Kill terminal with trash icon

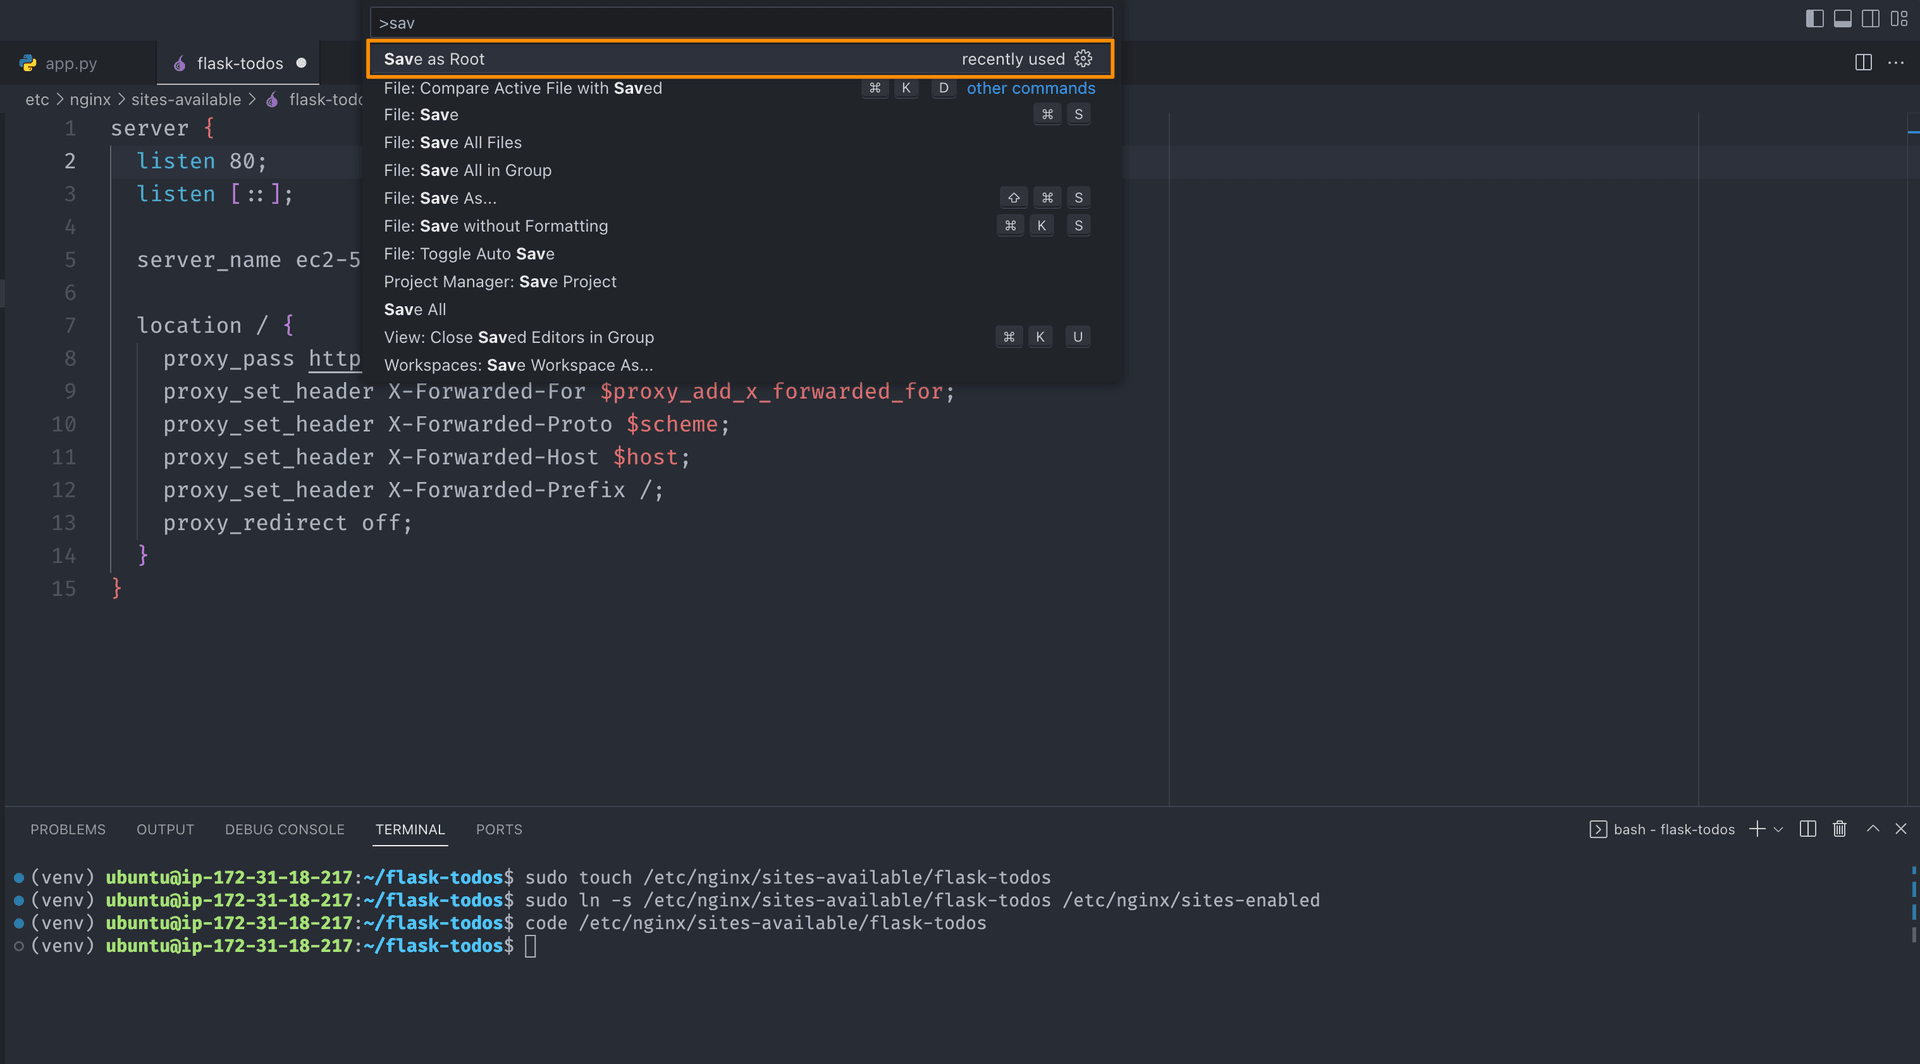[1839, 829]
